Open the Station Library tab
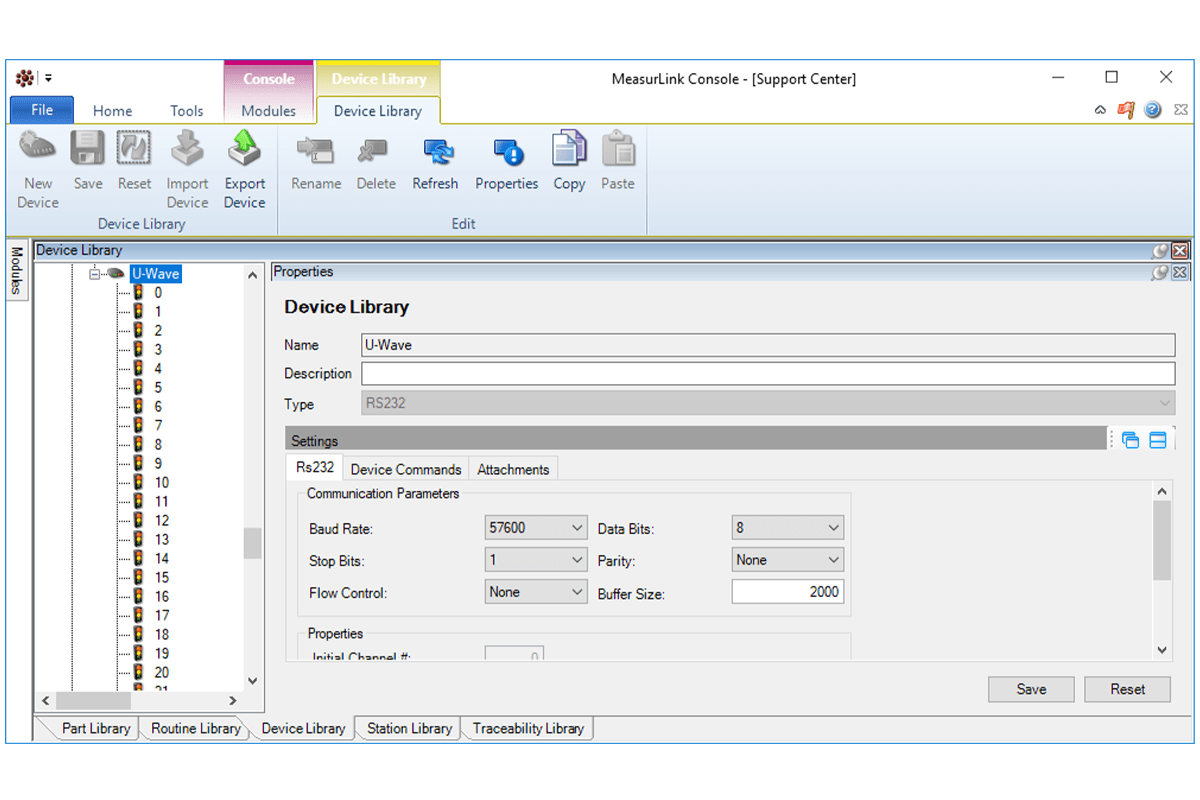The width and height of the screenshot is (1200, 800). tap(409, 728)
